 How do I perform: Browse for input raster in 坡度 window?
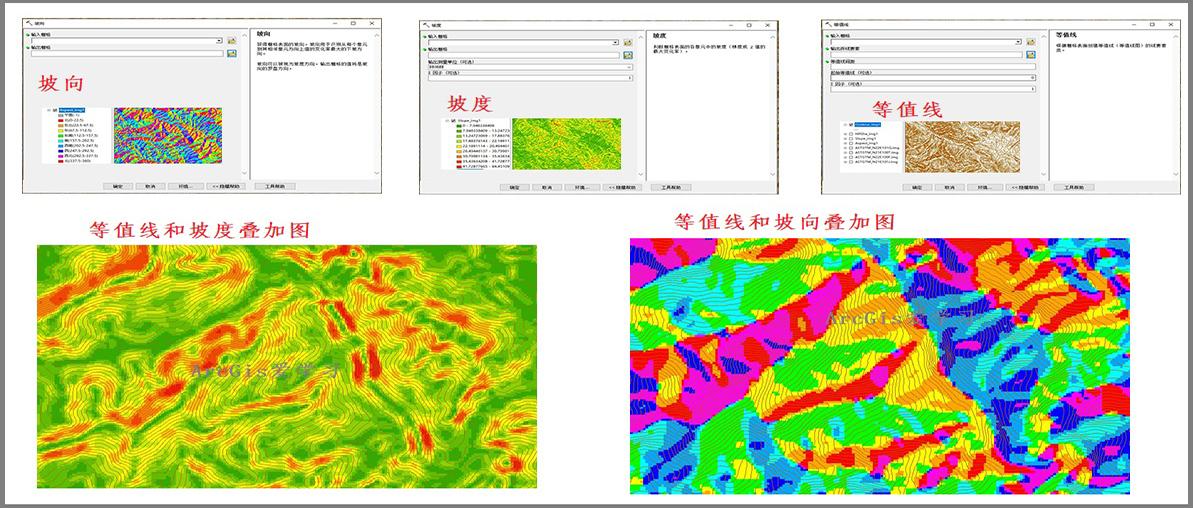(x=627, y=43)
